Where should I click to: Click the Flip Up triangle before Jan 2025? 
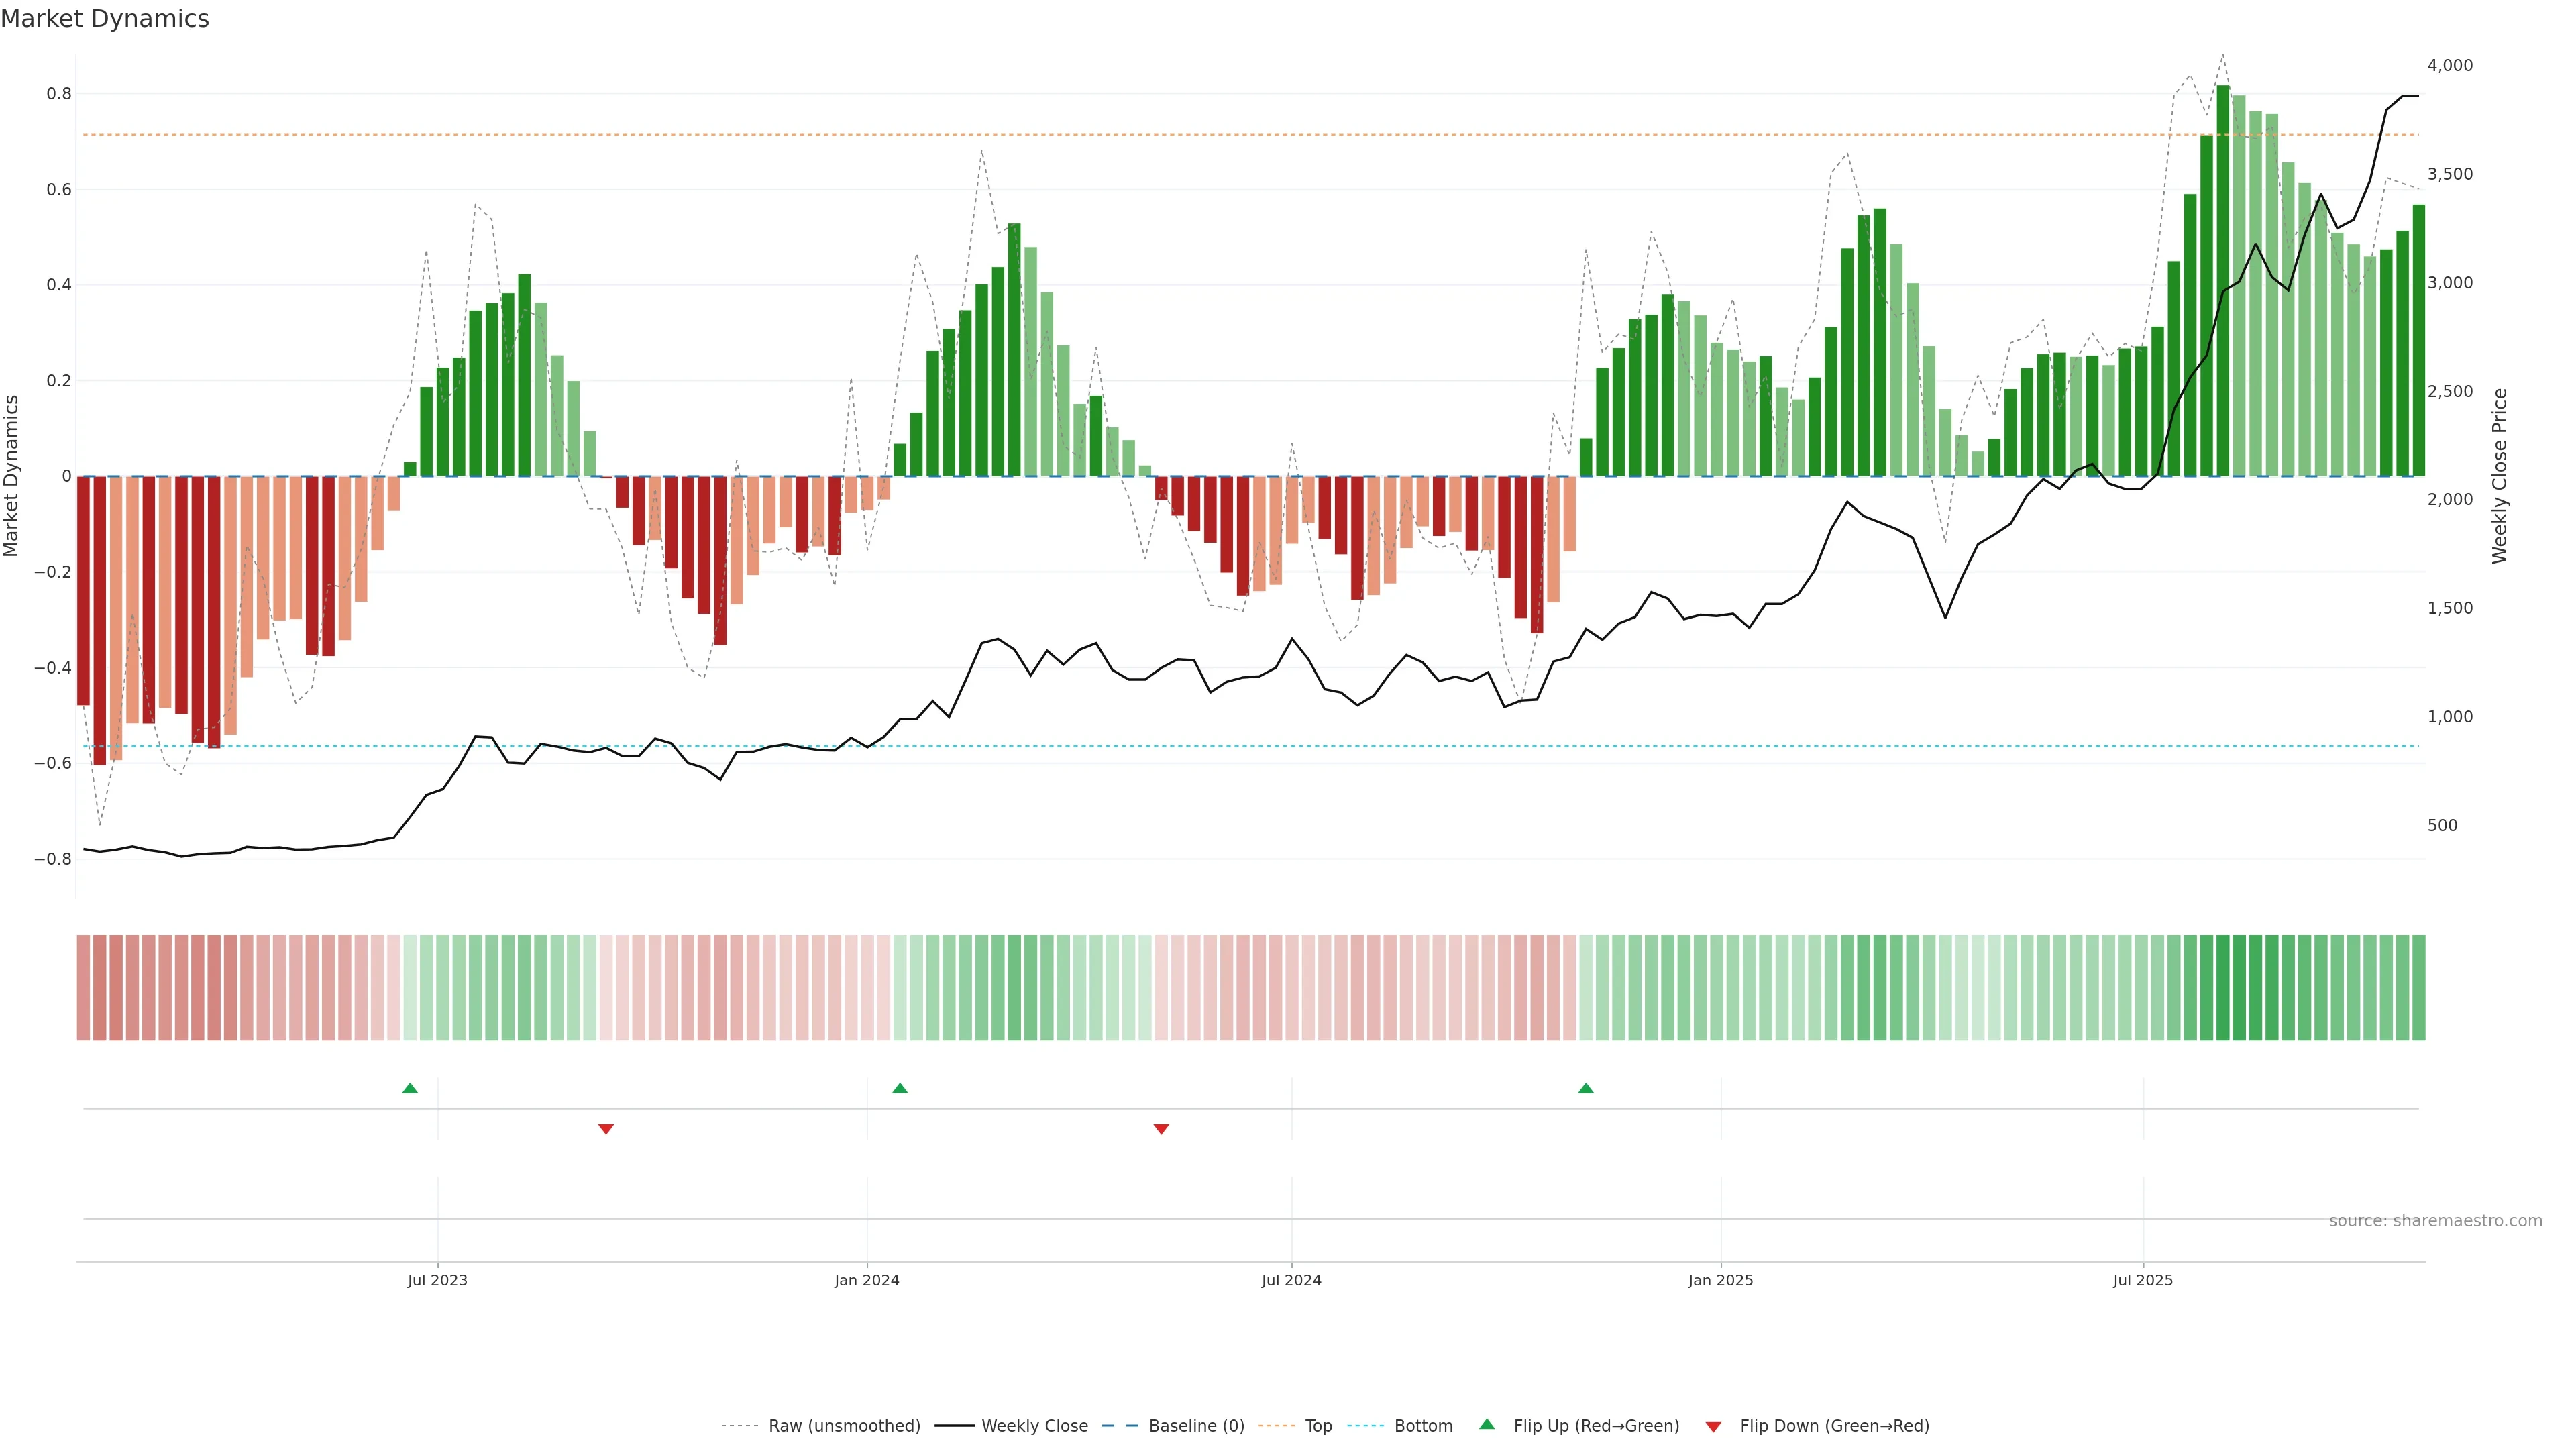coord(1586,1088)
